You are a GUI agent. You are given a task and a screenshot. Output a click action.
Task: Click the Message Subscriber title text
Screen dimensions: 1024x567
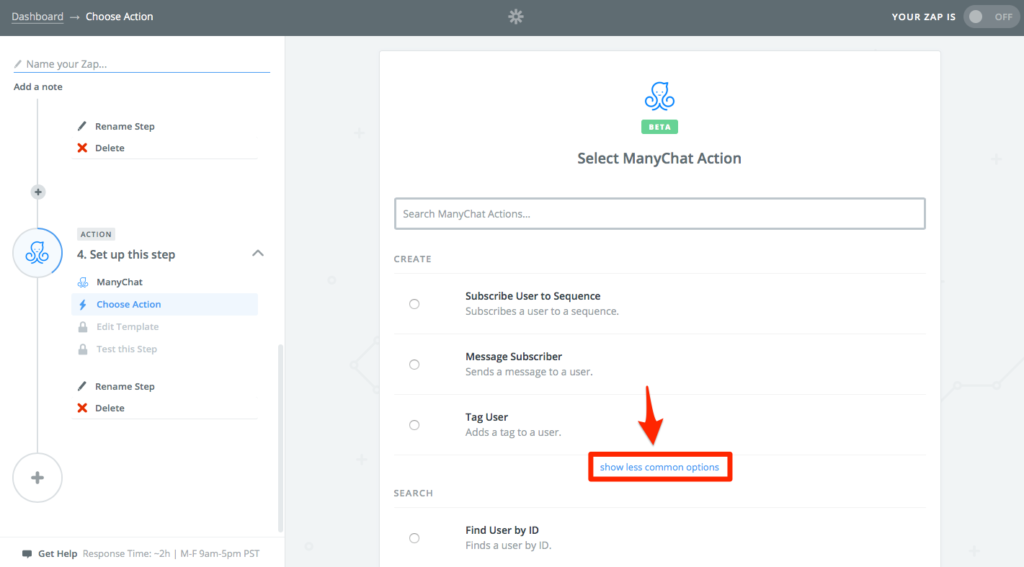coord(513,357)
